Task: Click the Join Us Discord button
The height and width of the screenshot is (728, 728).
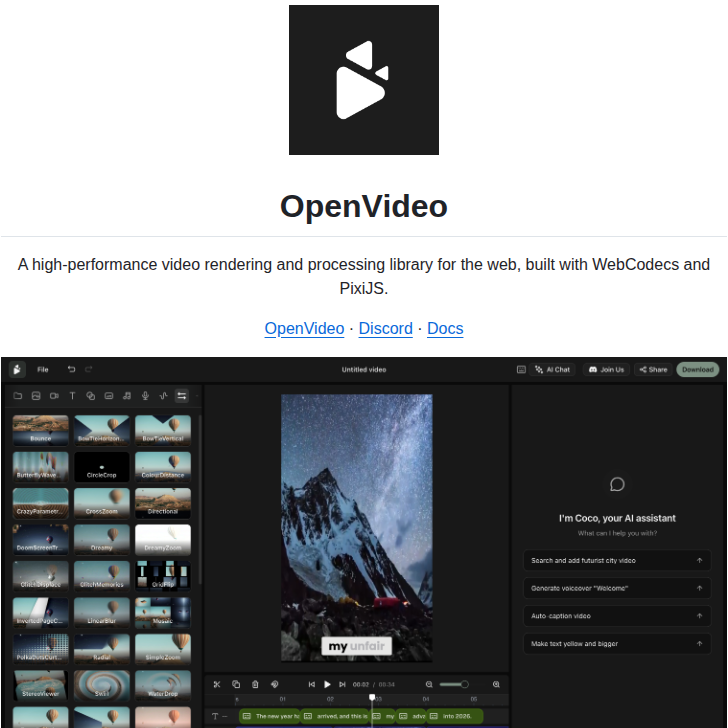Action: (606, 370)
